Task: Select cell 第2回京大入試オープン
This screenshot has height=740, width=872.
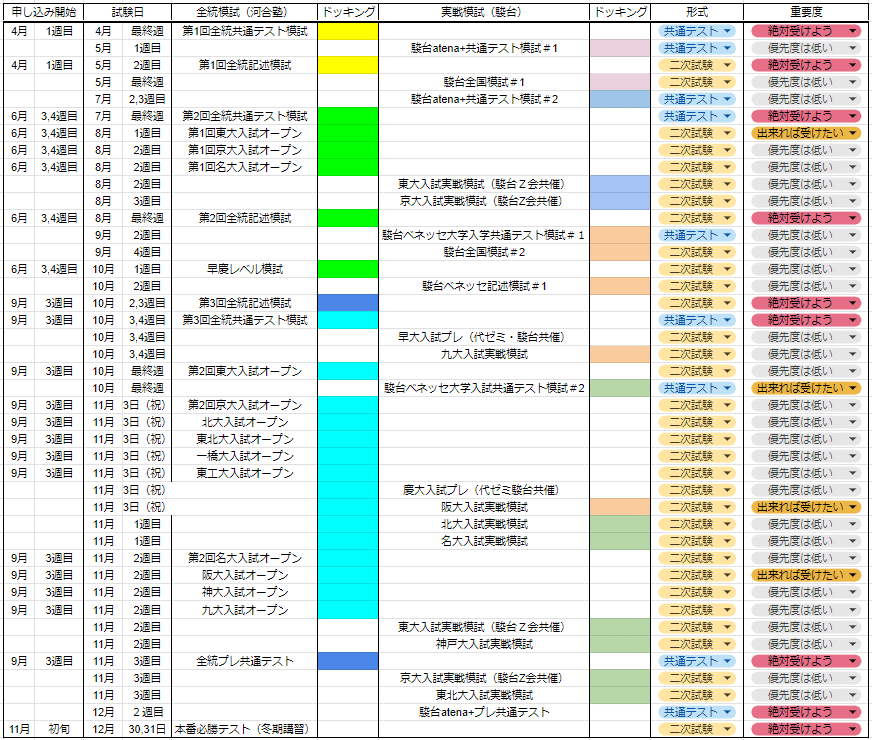Action: [x=245, y=405]
